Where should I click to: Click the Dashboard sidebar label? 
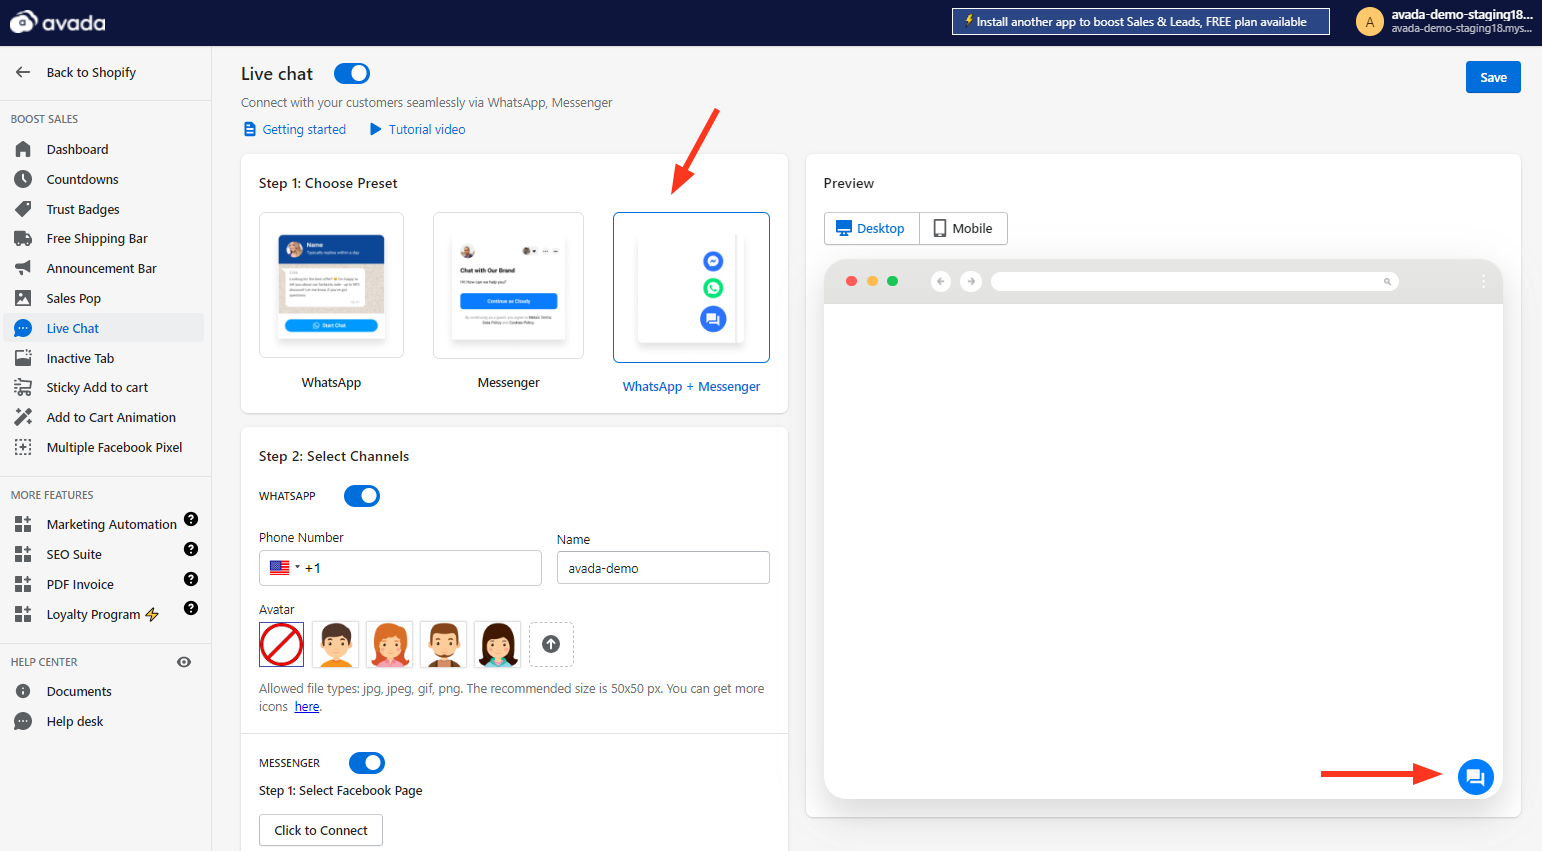77,149
